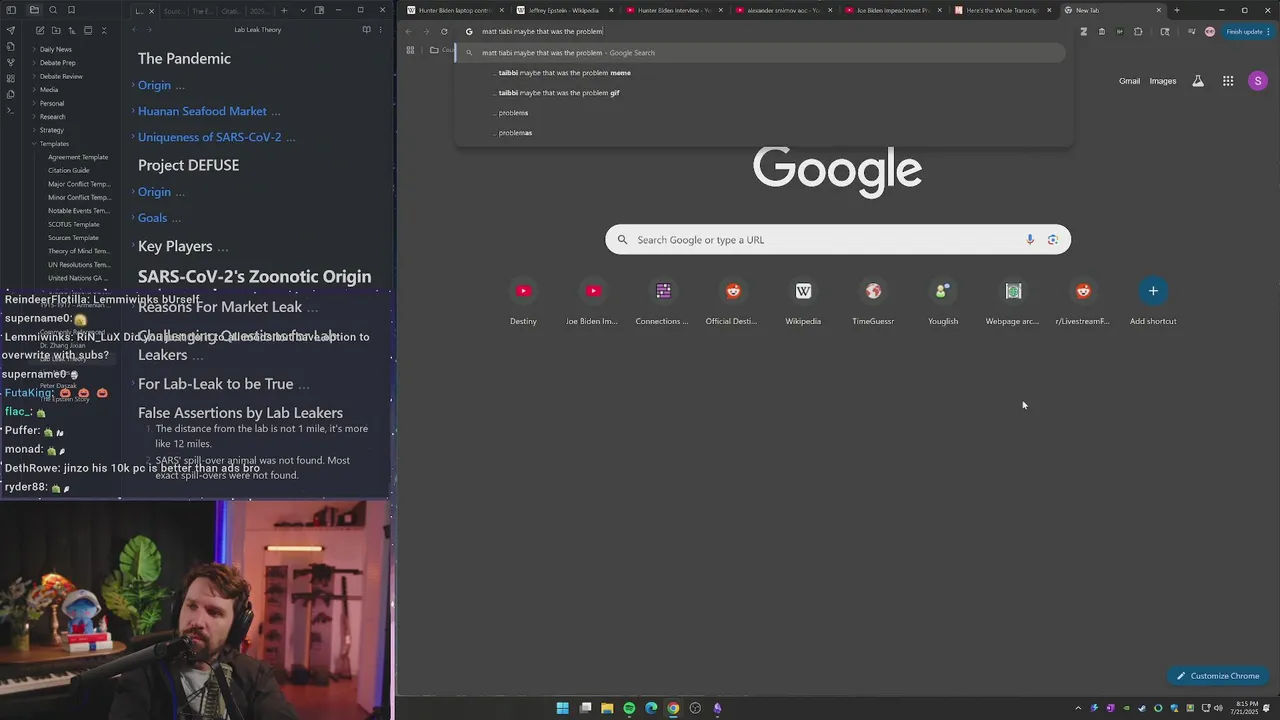Open the Windows Start menu
This screenshot has width=1280, height=720.
563,708
